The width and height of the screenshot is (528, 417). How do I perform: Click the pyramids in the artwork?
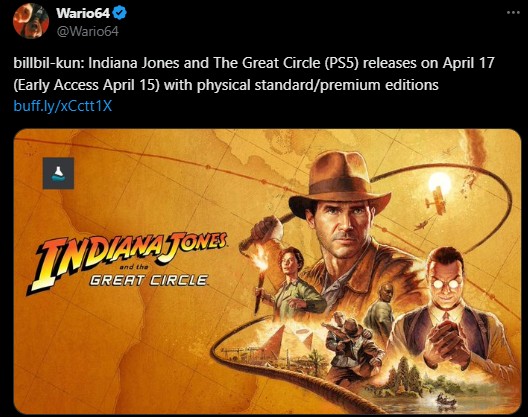(x=288, y=342)
